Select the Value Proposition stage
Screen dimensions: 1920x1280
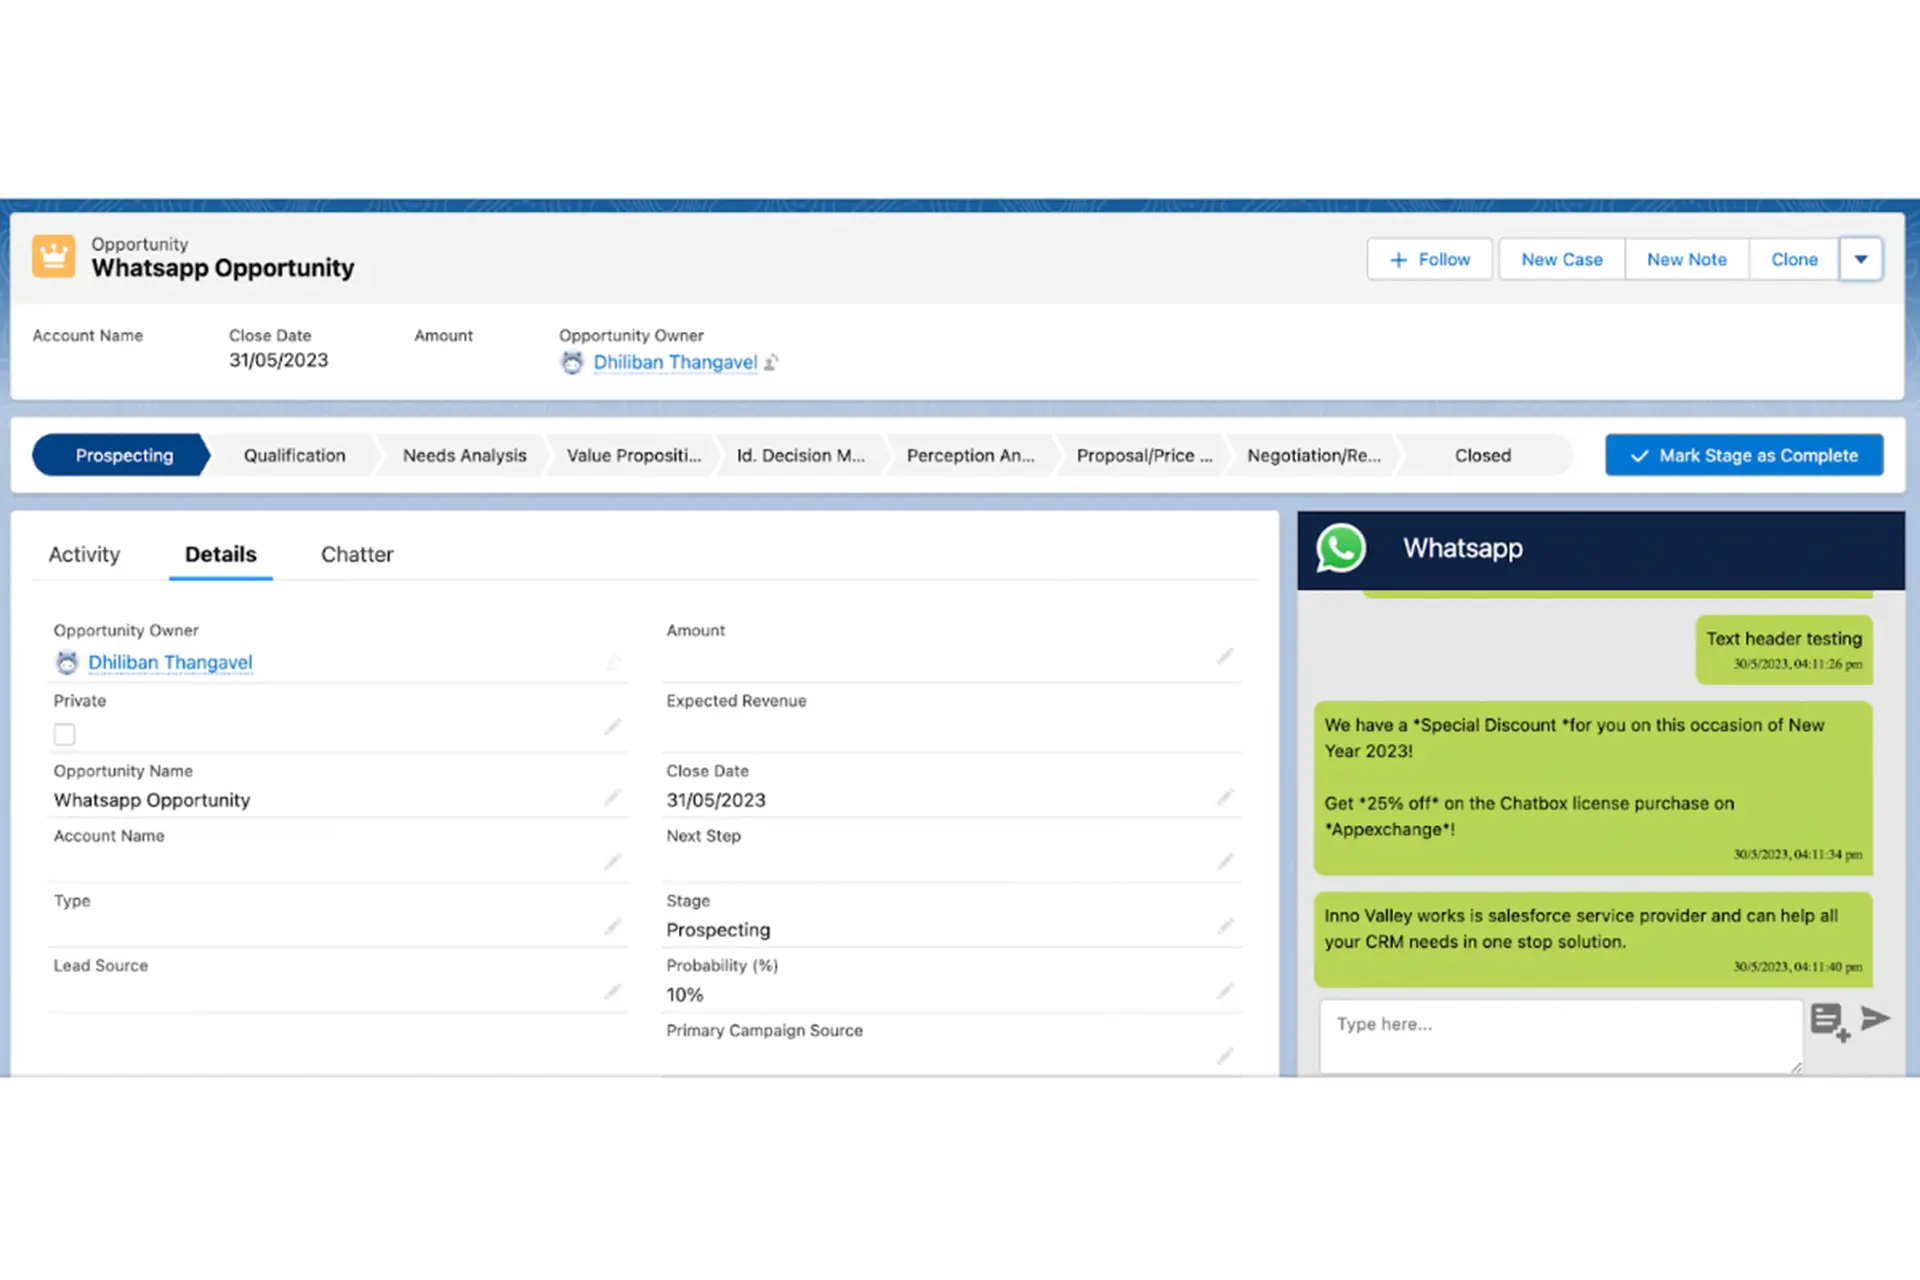pos(634,455)
